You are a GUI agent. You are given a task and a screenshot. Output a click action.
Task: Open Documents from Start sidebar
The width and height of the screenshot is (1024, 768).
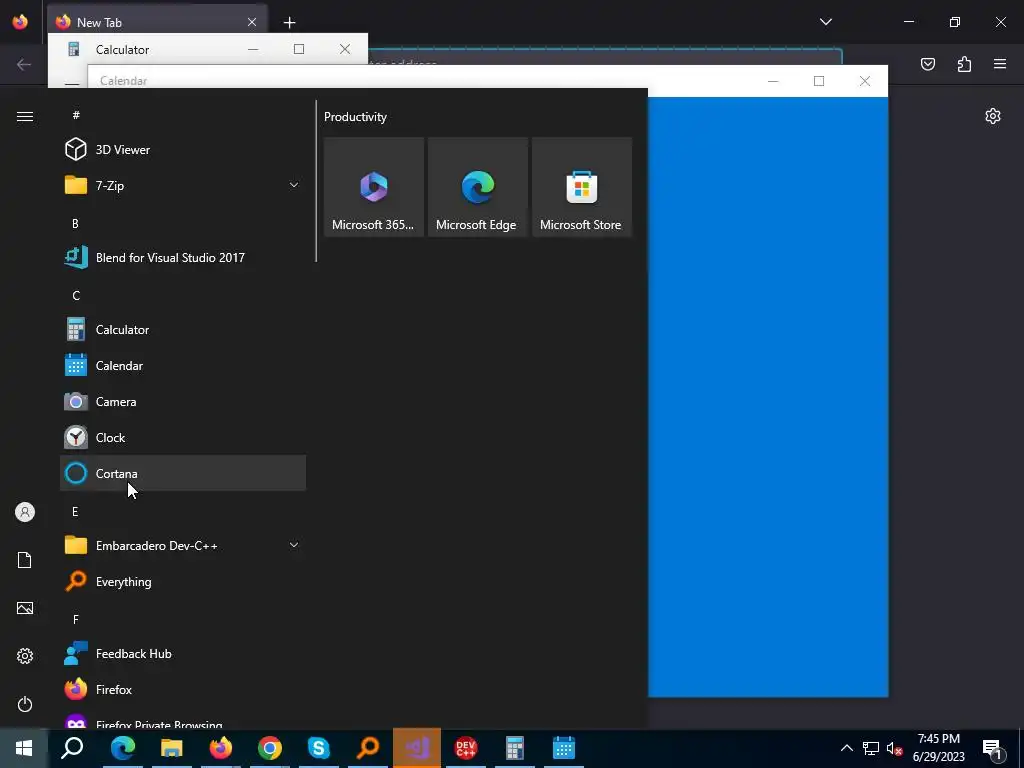coord(25,560)
